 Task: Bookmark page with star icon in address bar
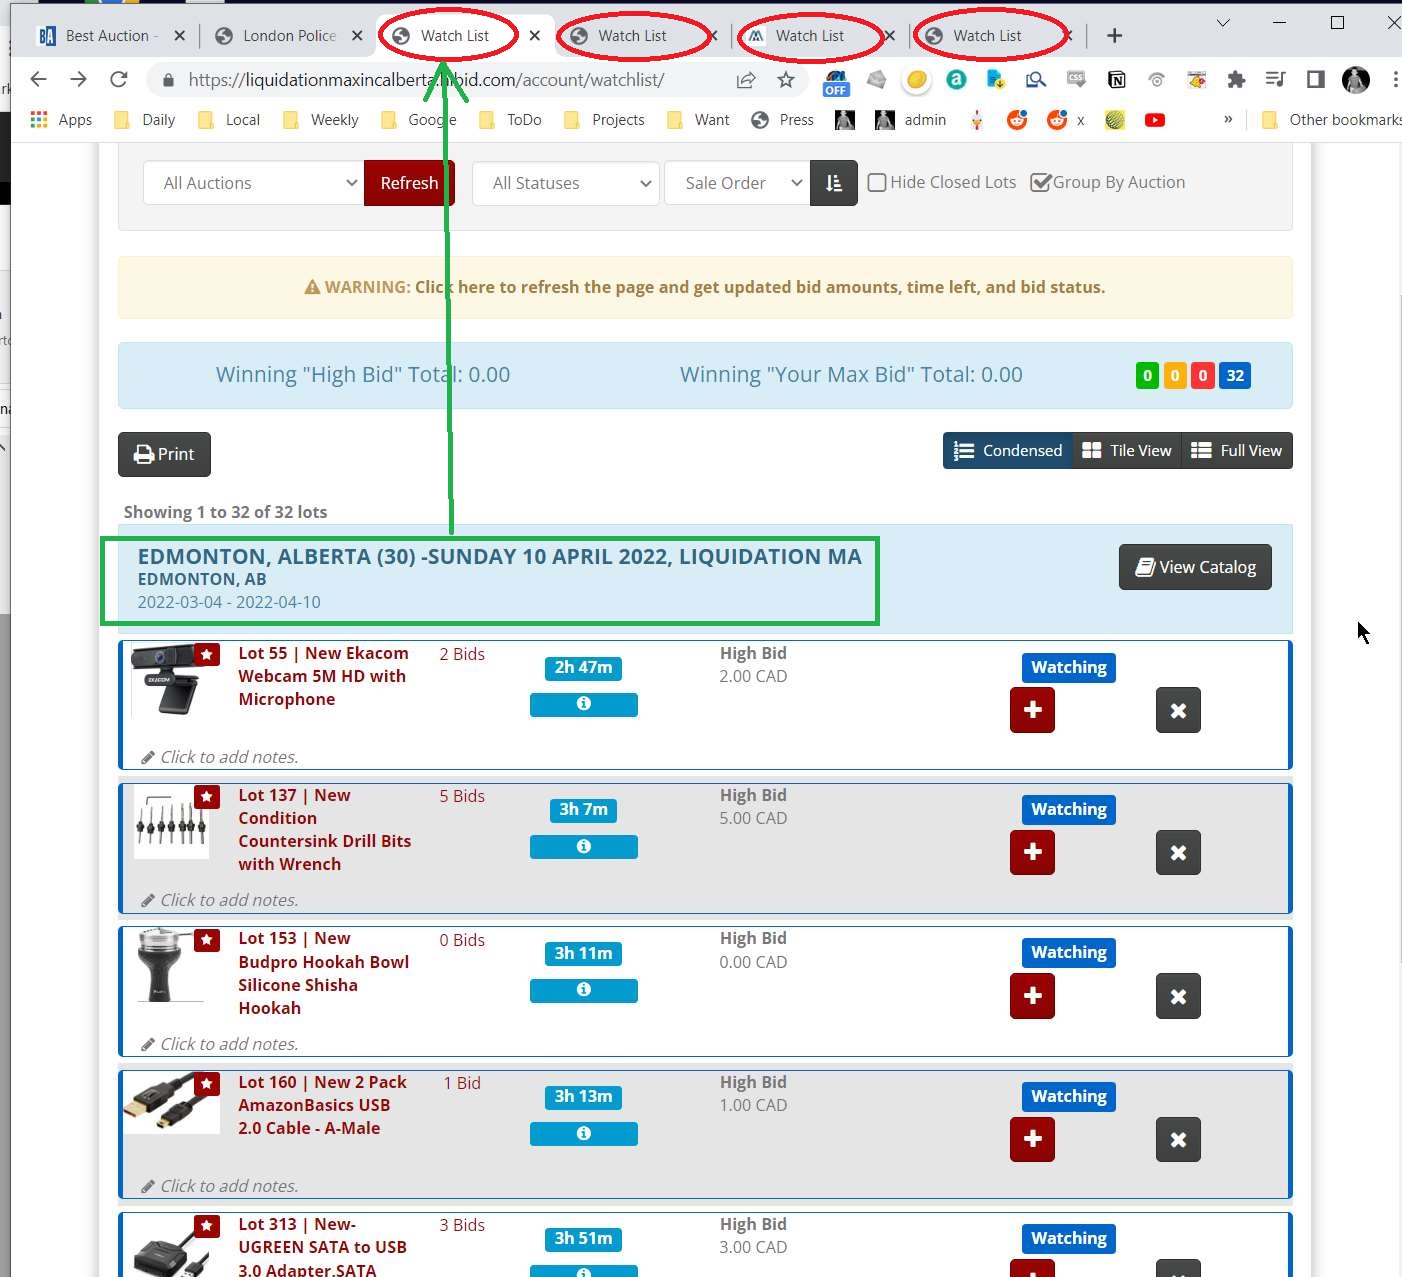click(x=786, y=80)
